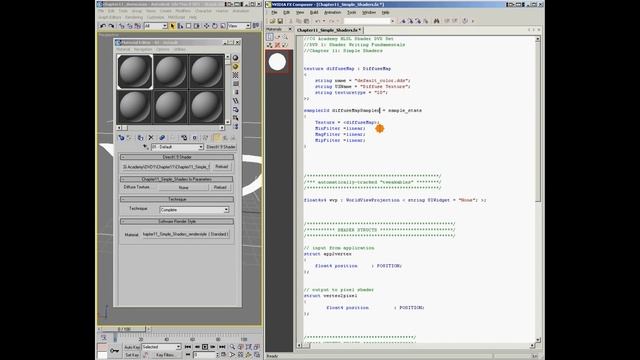Open FX Composer Animation menu
Viewport: 640px width, 360px height.
click(332, 13)
